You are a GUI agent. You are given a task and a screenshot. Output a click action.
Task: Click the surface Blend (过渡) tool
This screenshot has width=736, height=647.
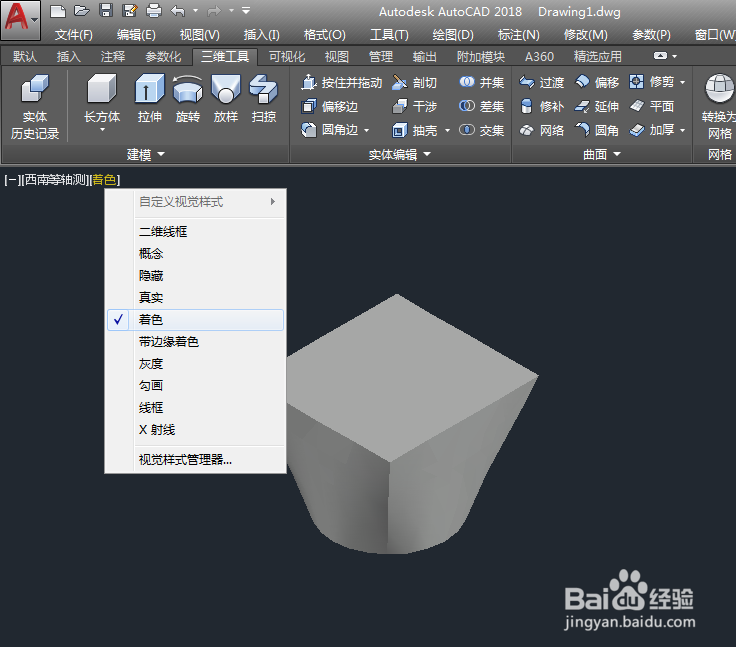pyautogui.click(x=542, y=83)
